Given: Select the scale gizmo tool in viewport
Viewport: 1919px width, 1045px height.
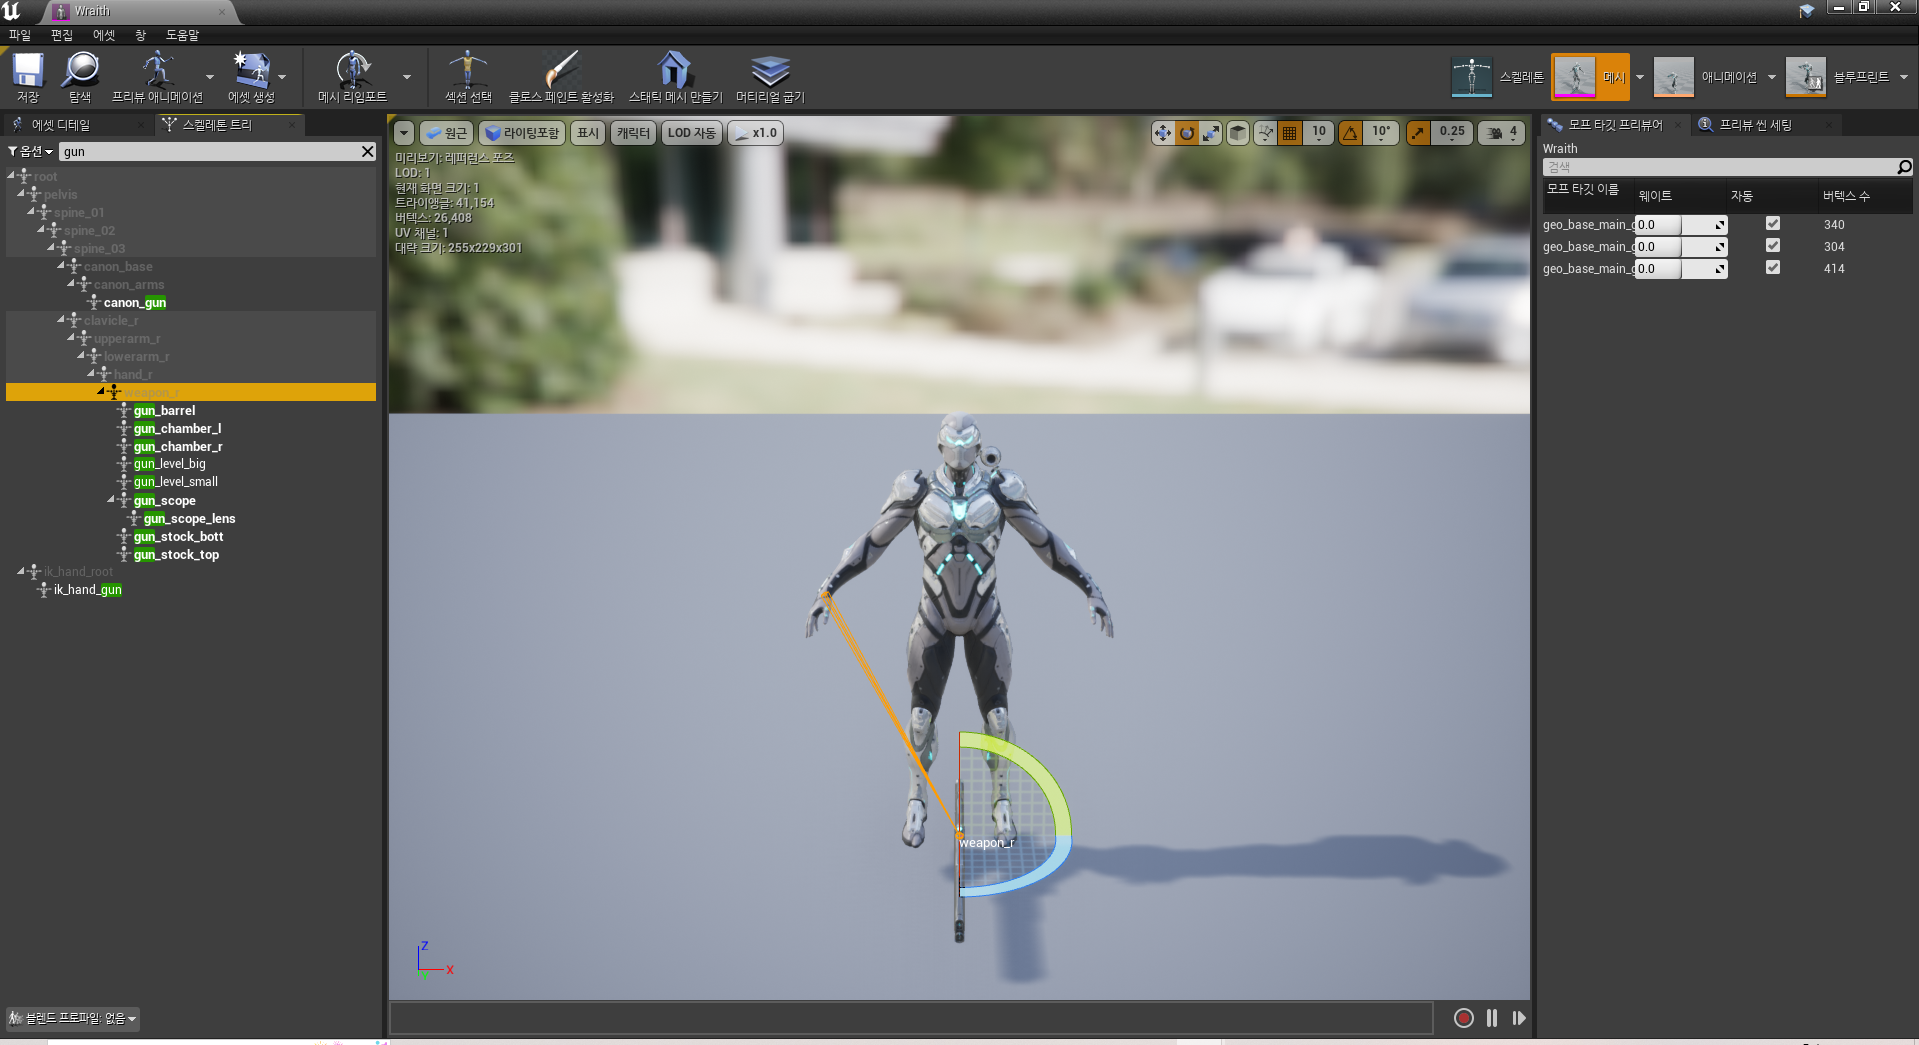Looking at the screenshot, I should (1210, 133).
